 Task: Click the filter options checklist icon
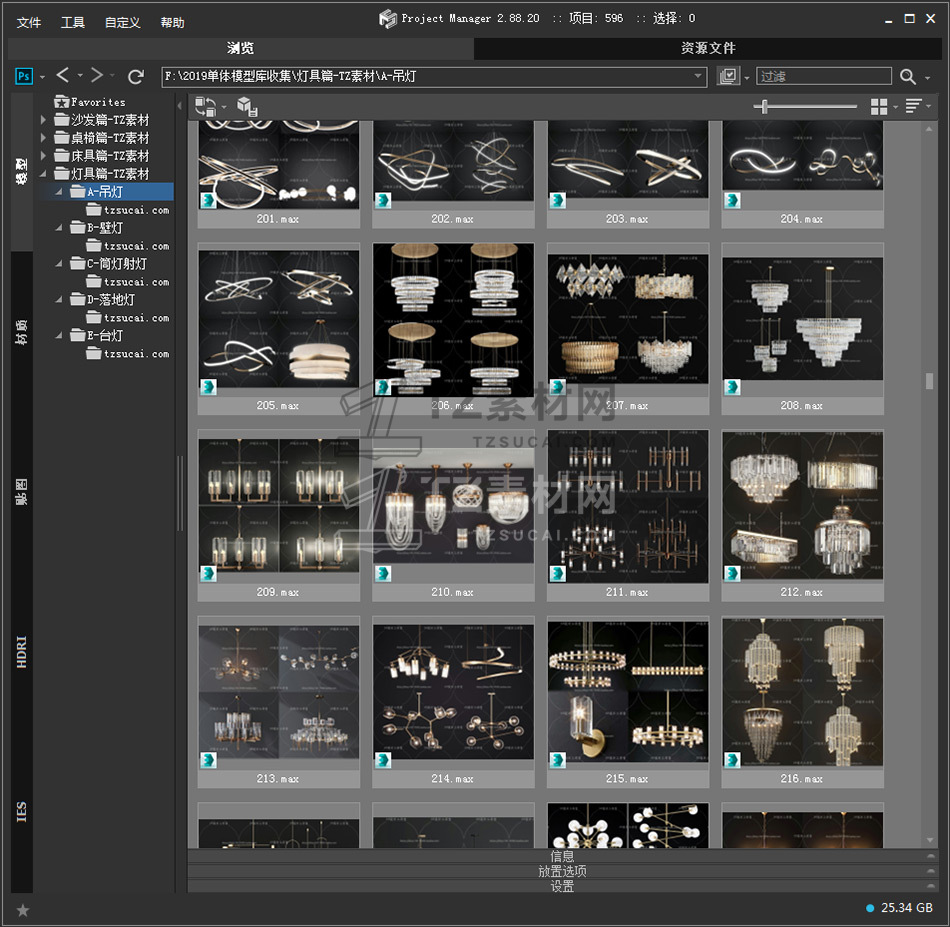tap(728, 76)
